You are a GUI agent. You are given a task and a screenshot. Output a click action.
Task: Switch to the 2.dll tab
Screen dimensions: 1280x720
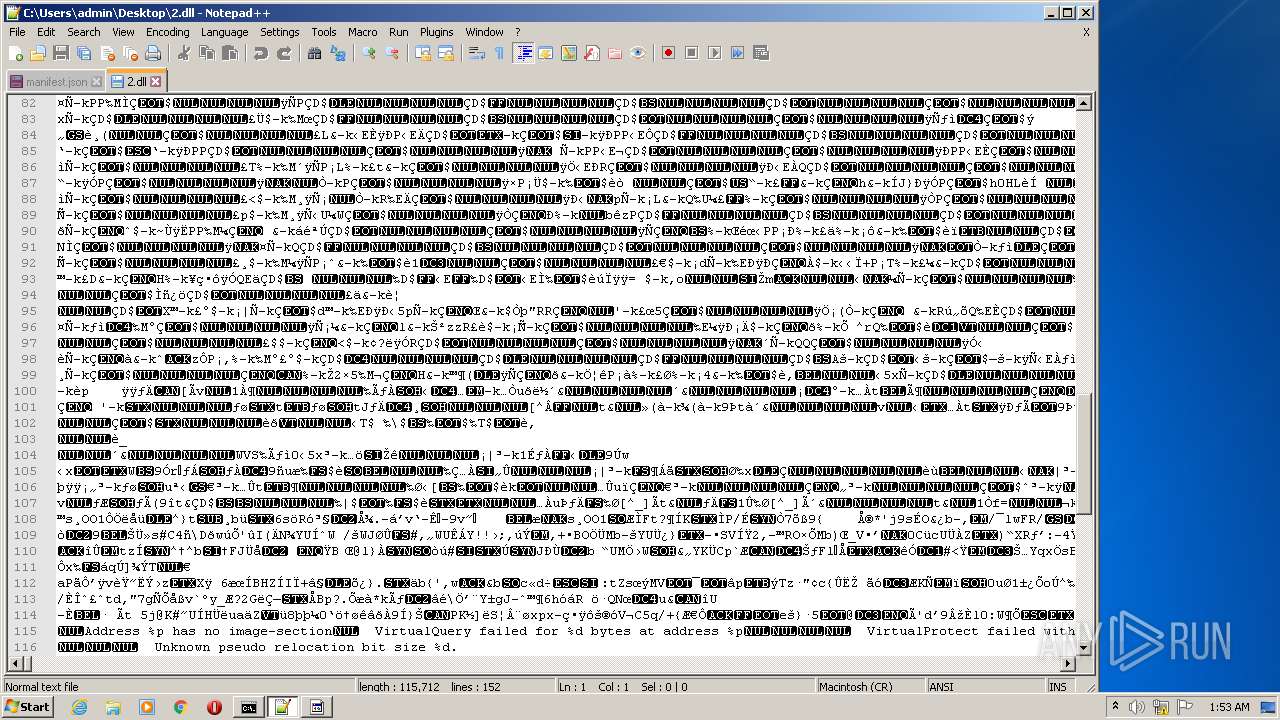(x=135, y=81)
